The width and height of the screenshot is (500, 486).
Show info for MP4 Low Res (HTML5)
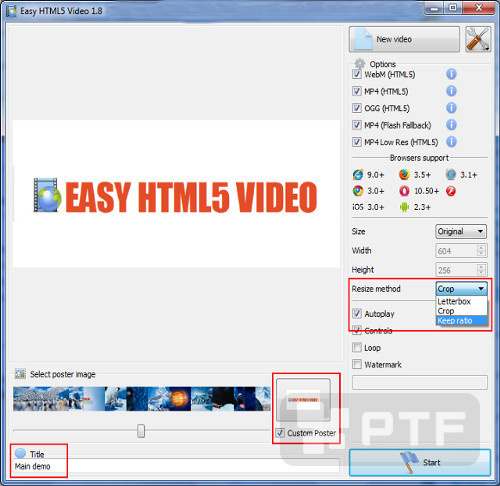pyautogui.click(x=451, y=142)
